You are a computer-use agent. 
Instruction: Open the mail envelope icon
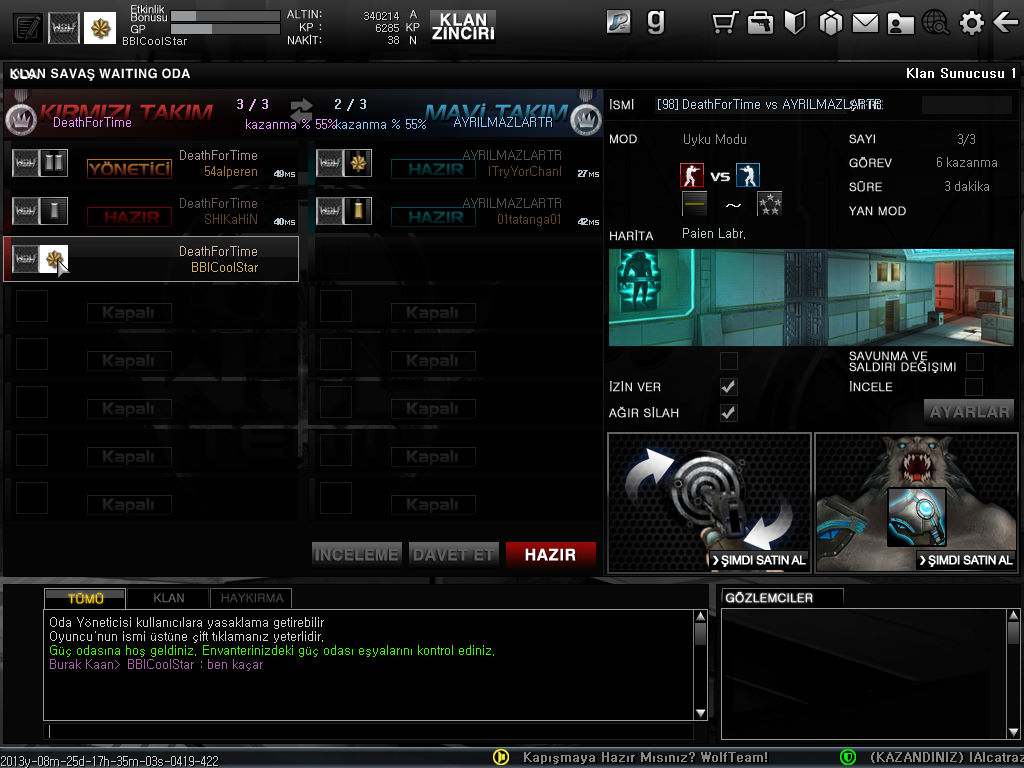coord(865,23)
